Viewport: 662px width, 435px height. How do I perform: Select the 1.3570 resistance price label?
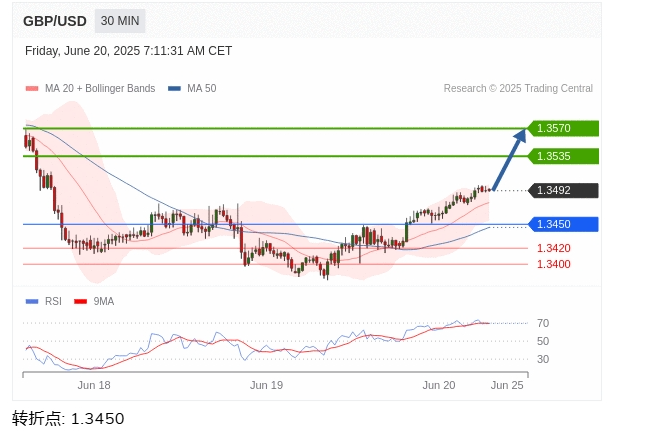pyautogui.click(x=563, y=128)
